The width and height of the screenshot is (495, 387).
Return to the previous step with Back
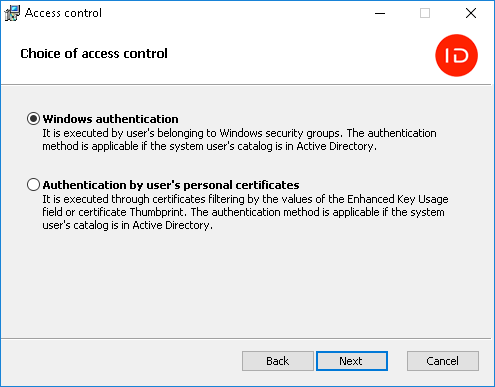[x=278, y=361]
